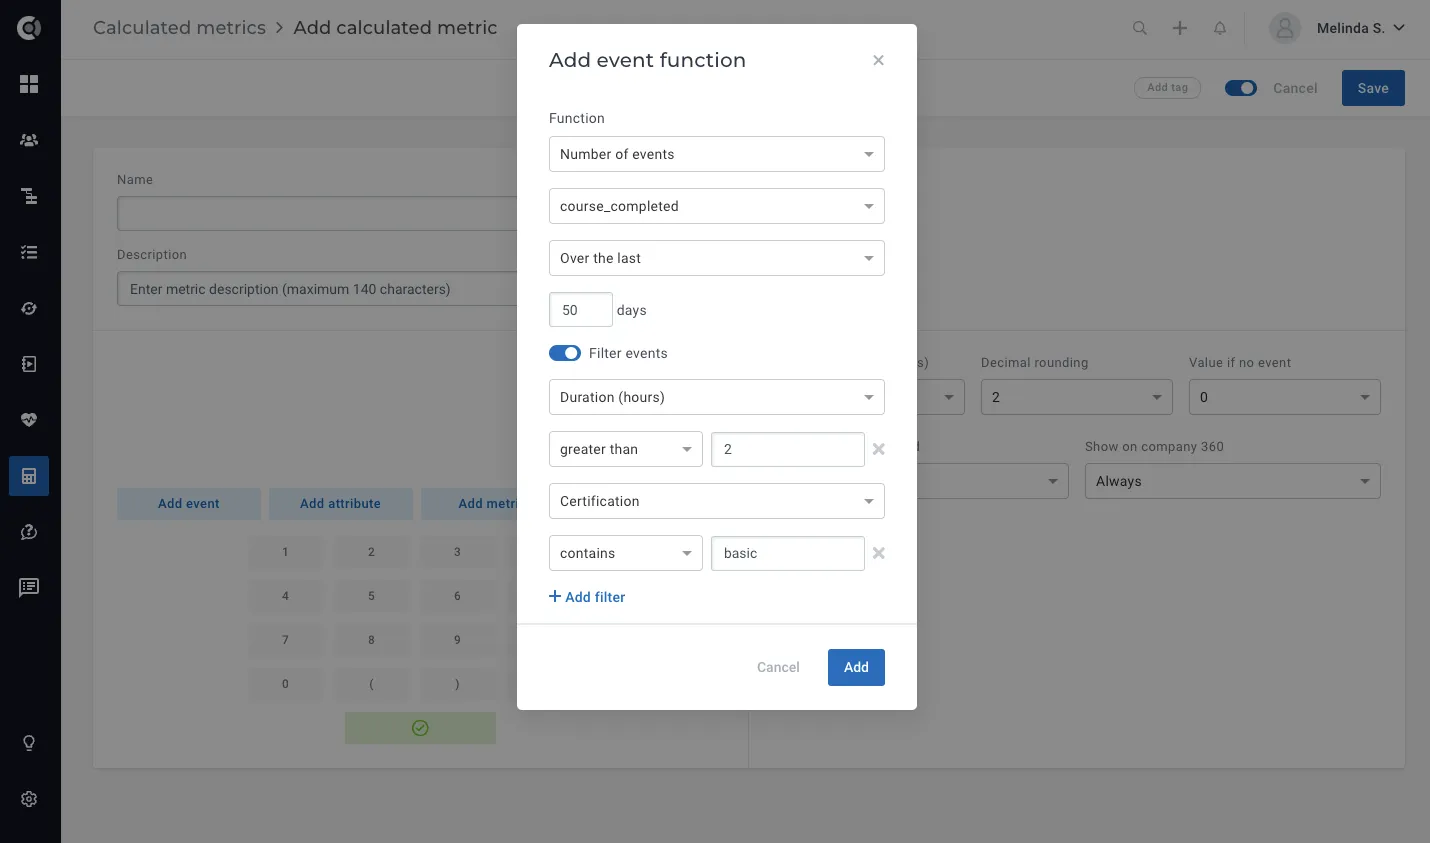Viewport: 1430px width, 843px height.
Task: Click the company logo at top left
Action: (29, 28)
